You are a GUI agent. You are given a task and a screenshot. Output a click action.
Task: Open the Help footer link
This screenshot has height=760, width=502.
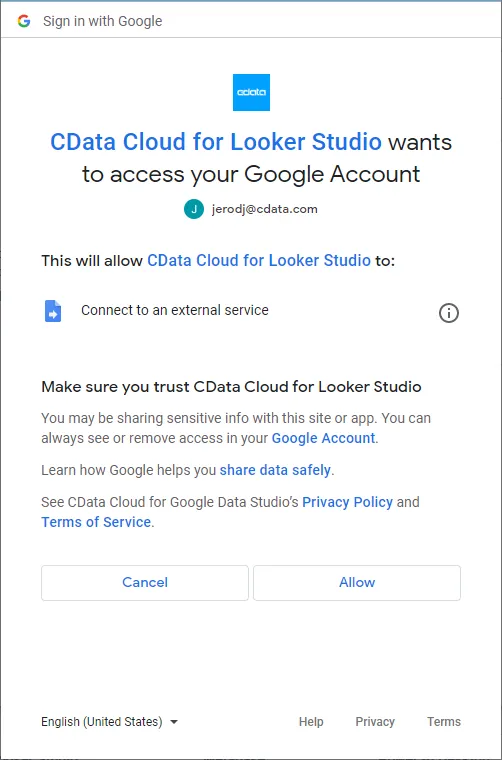(311, 722)
